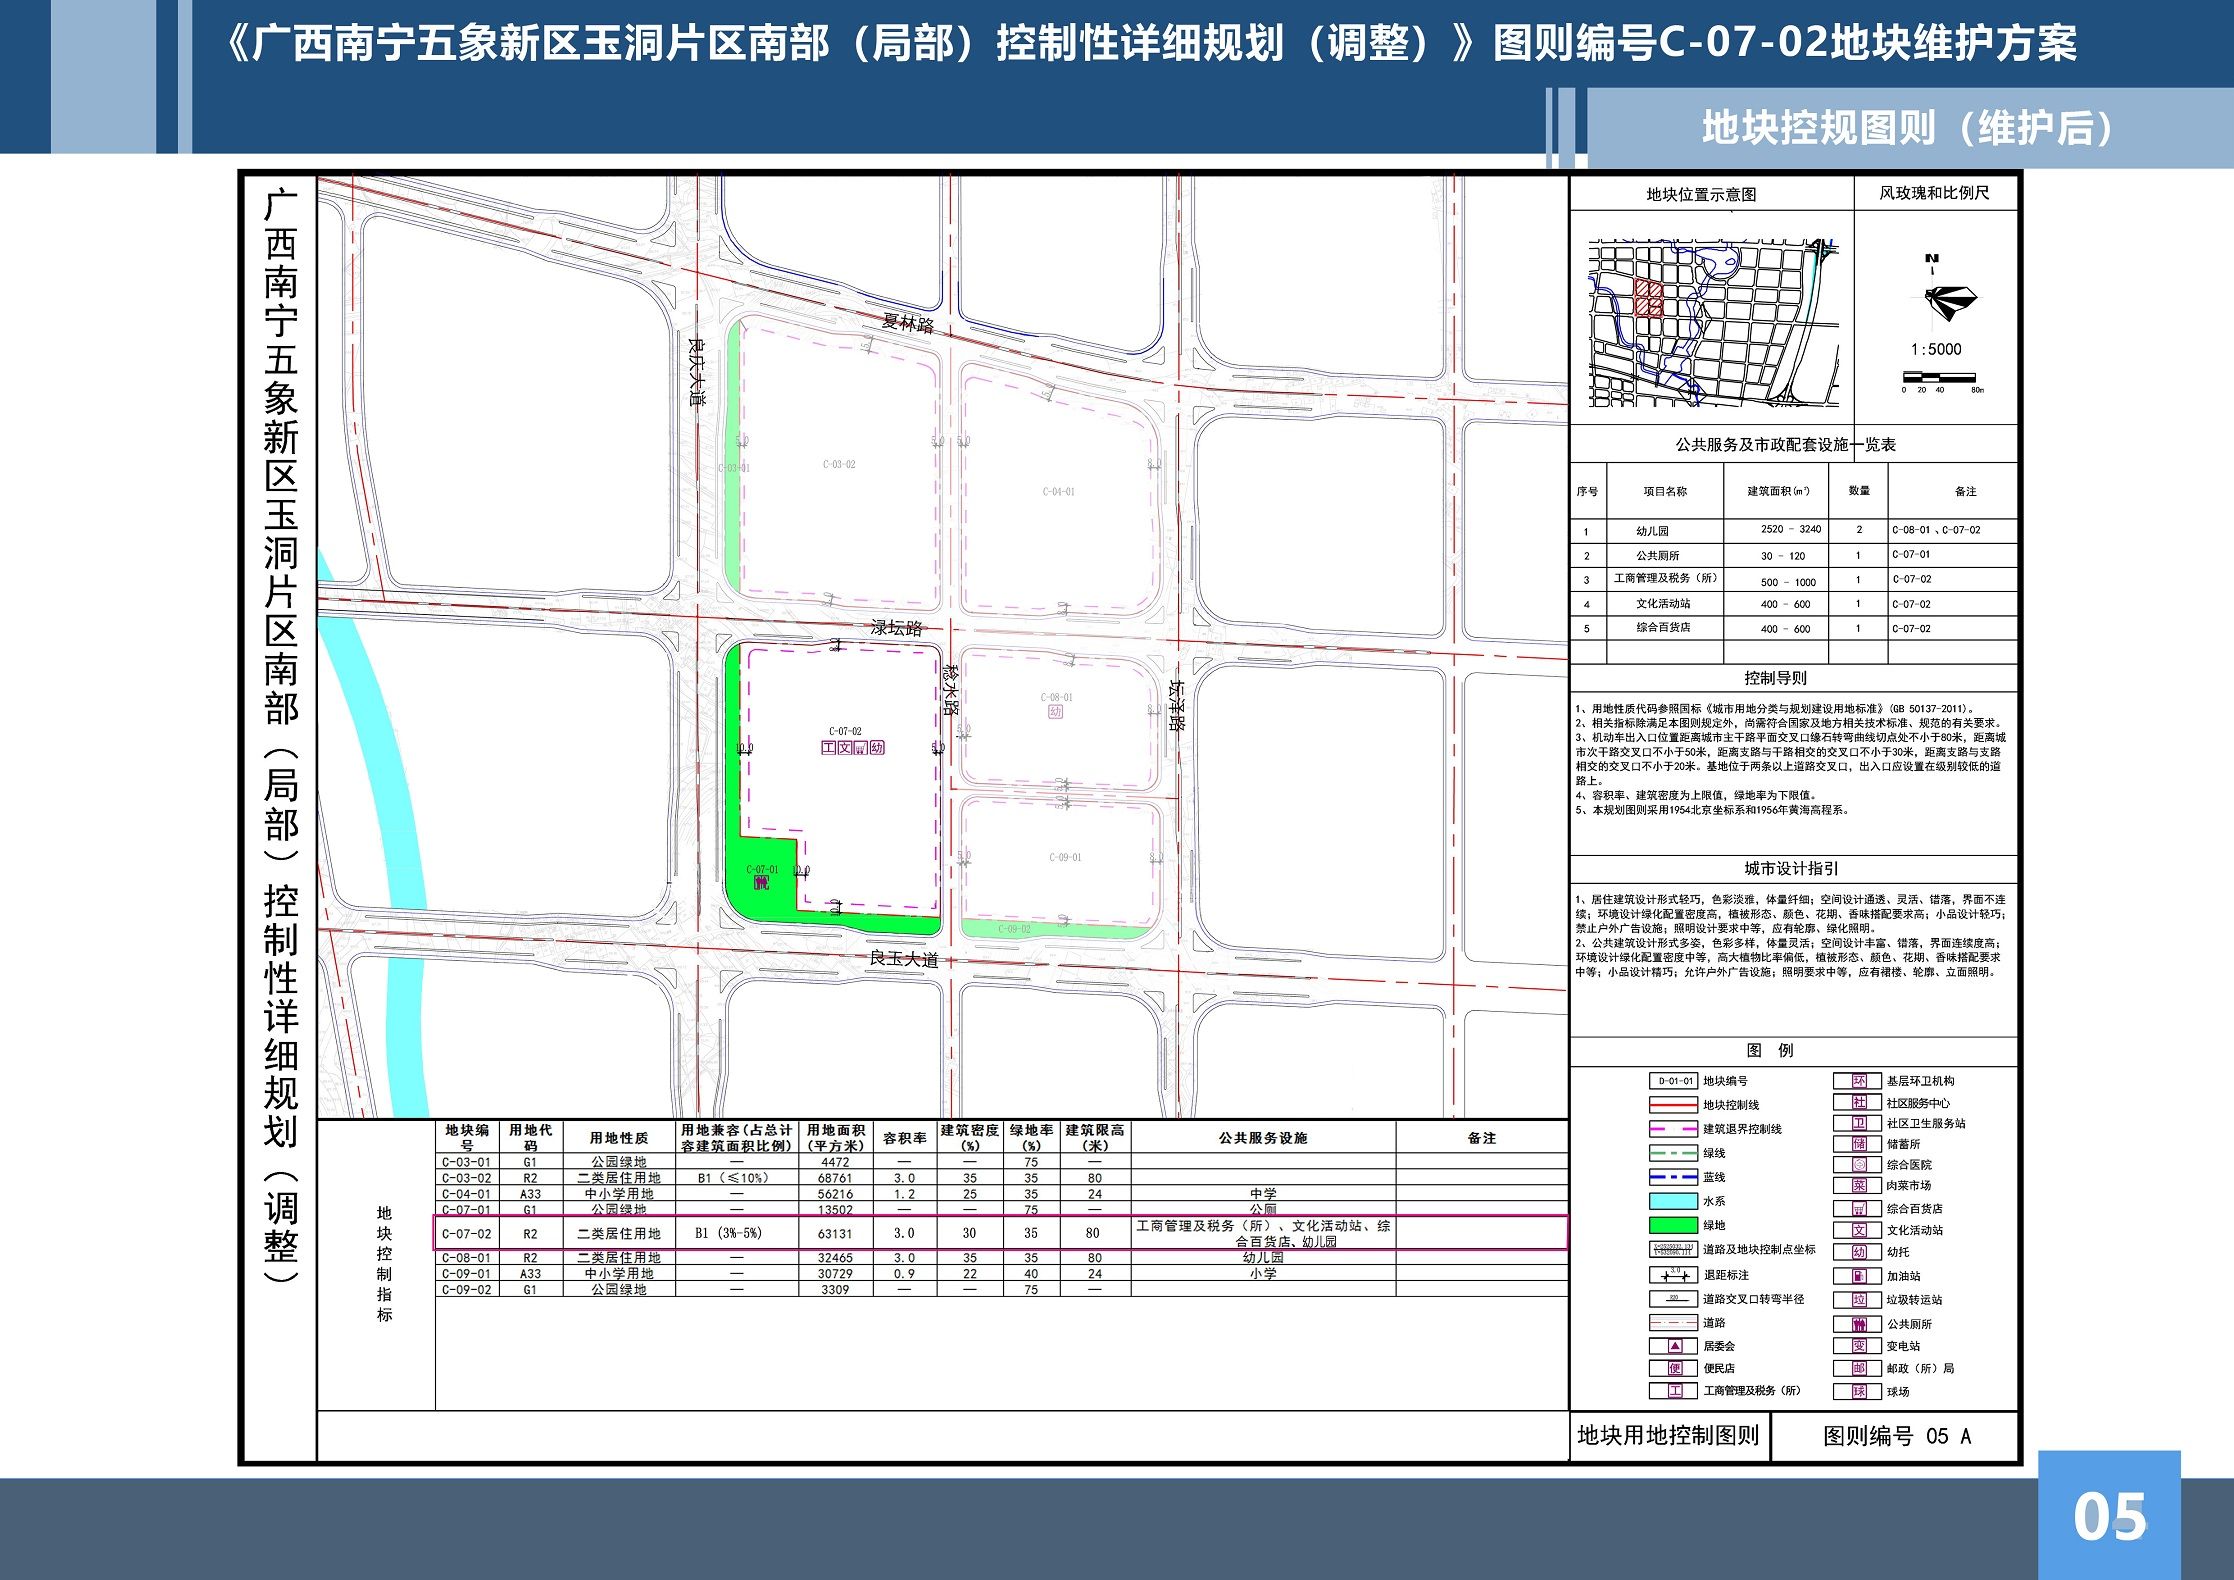
Task: Click the blue dashed 蓝线 sample
Action: click(x=1673, y=1177)
